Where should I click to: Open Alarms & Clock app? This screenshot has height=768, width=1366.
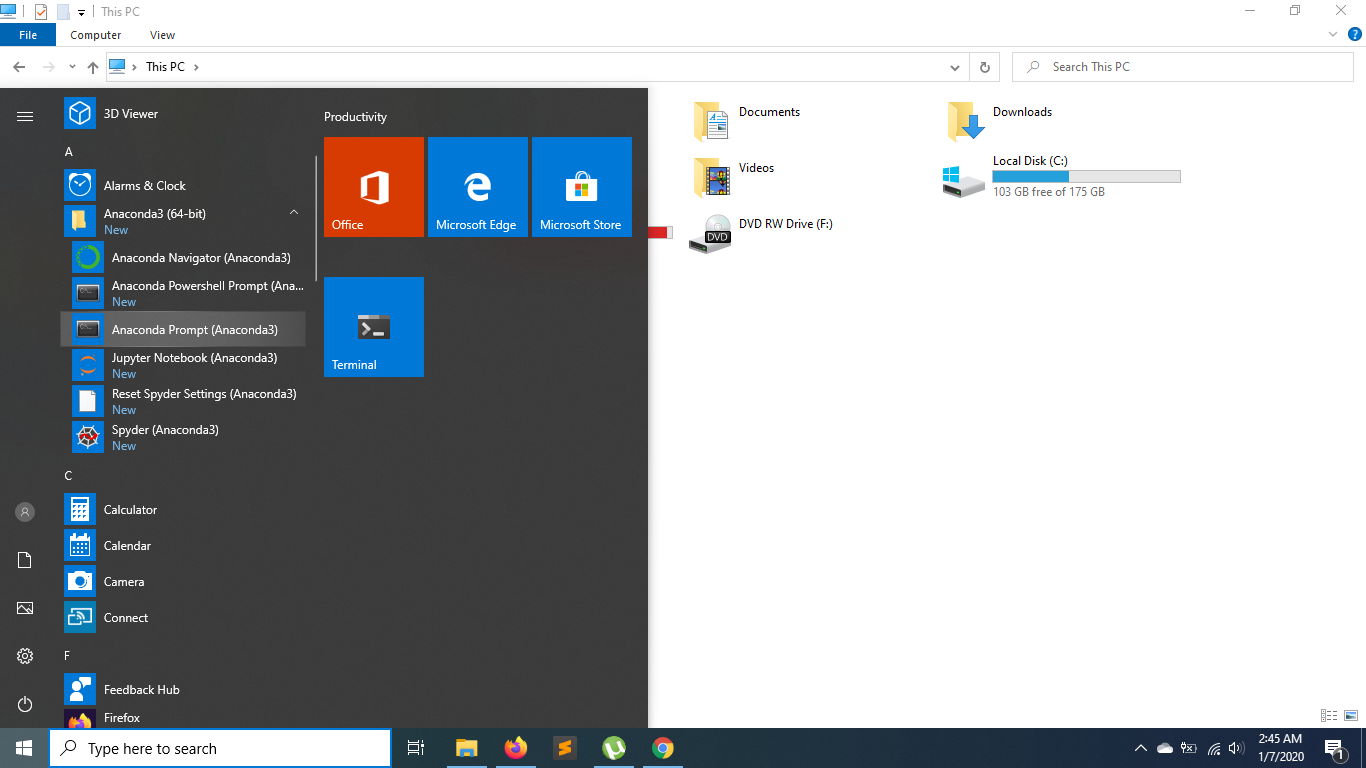185,185
